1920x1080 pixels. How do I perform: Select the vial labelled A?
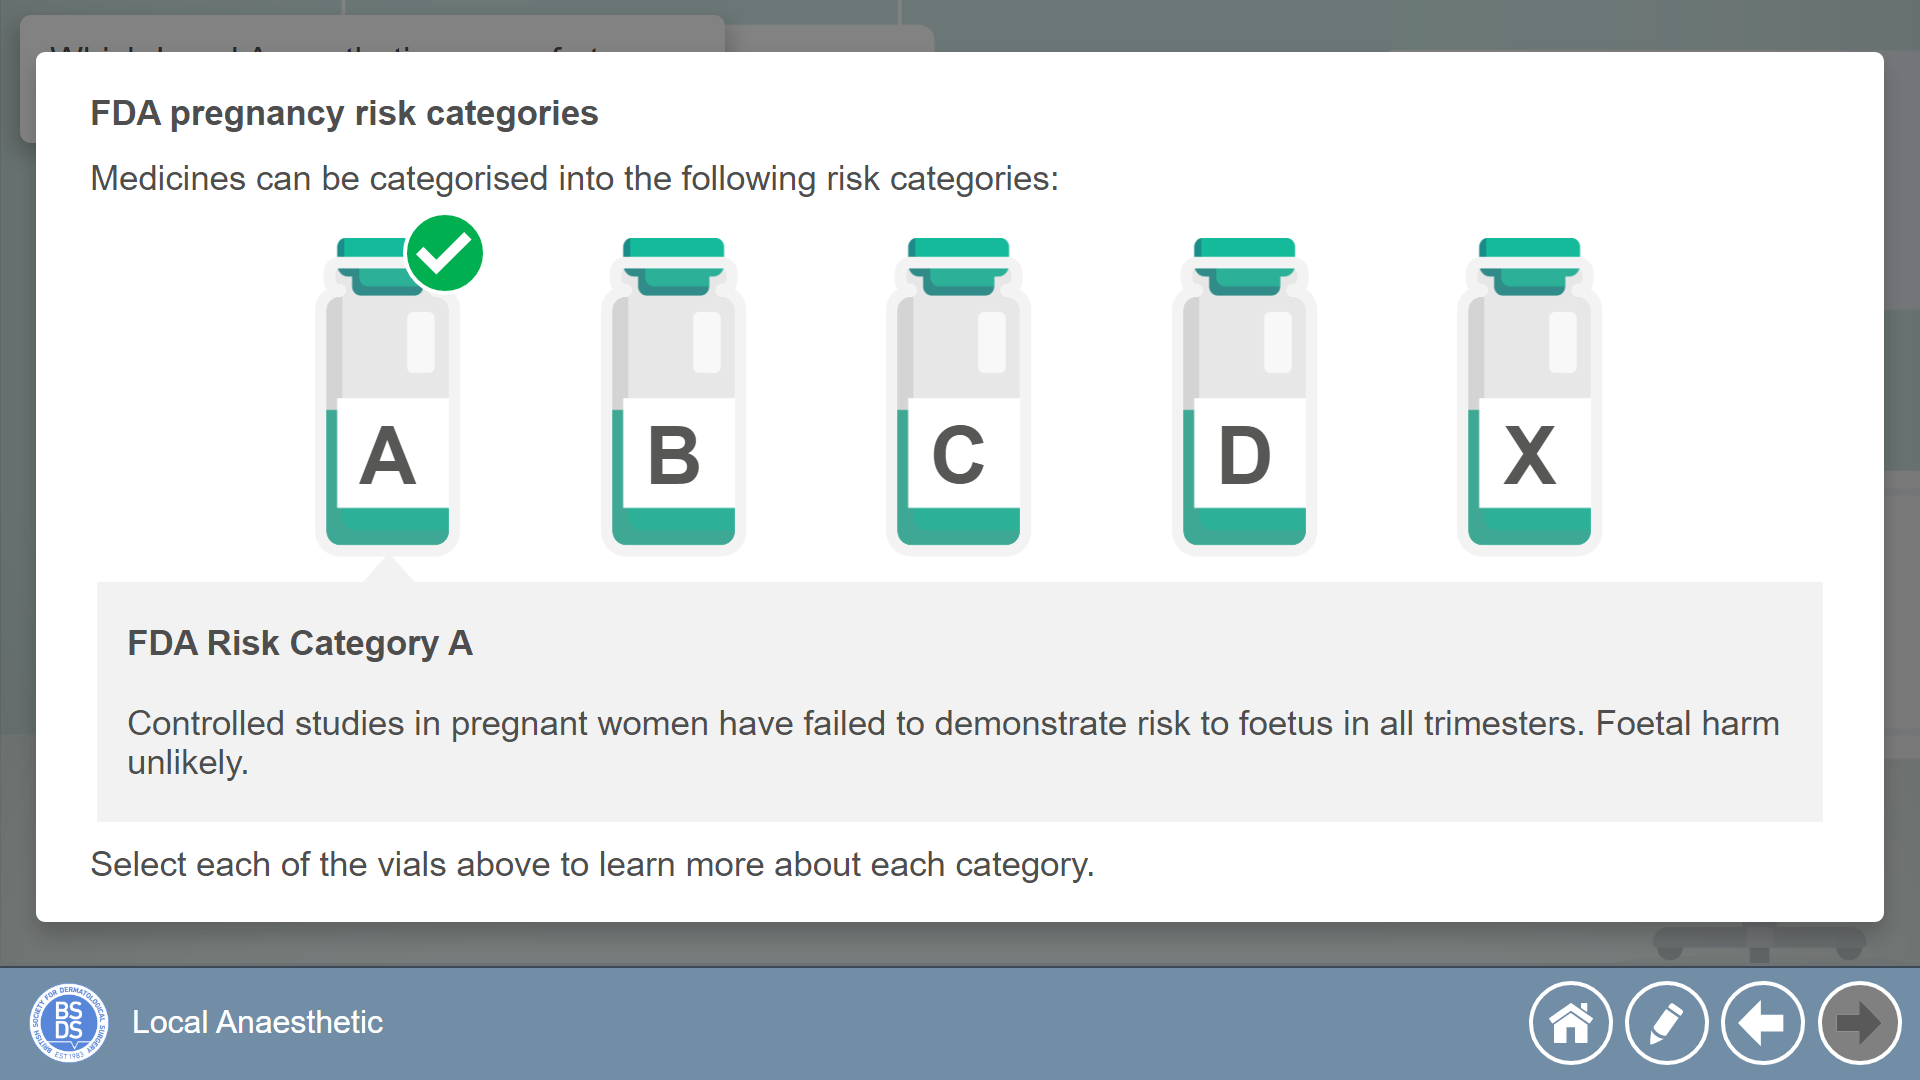pos(388,396)
